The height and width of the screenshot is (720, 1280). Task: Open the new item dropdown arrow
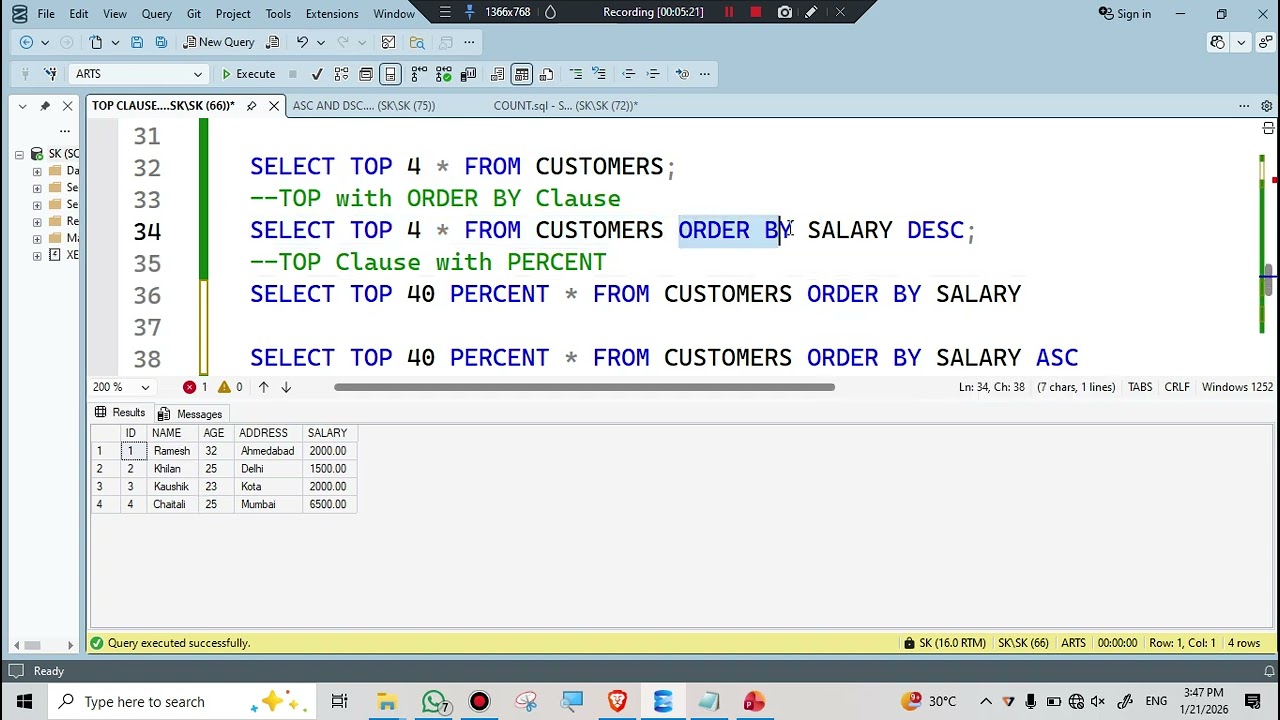(115, 42)
